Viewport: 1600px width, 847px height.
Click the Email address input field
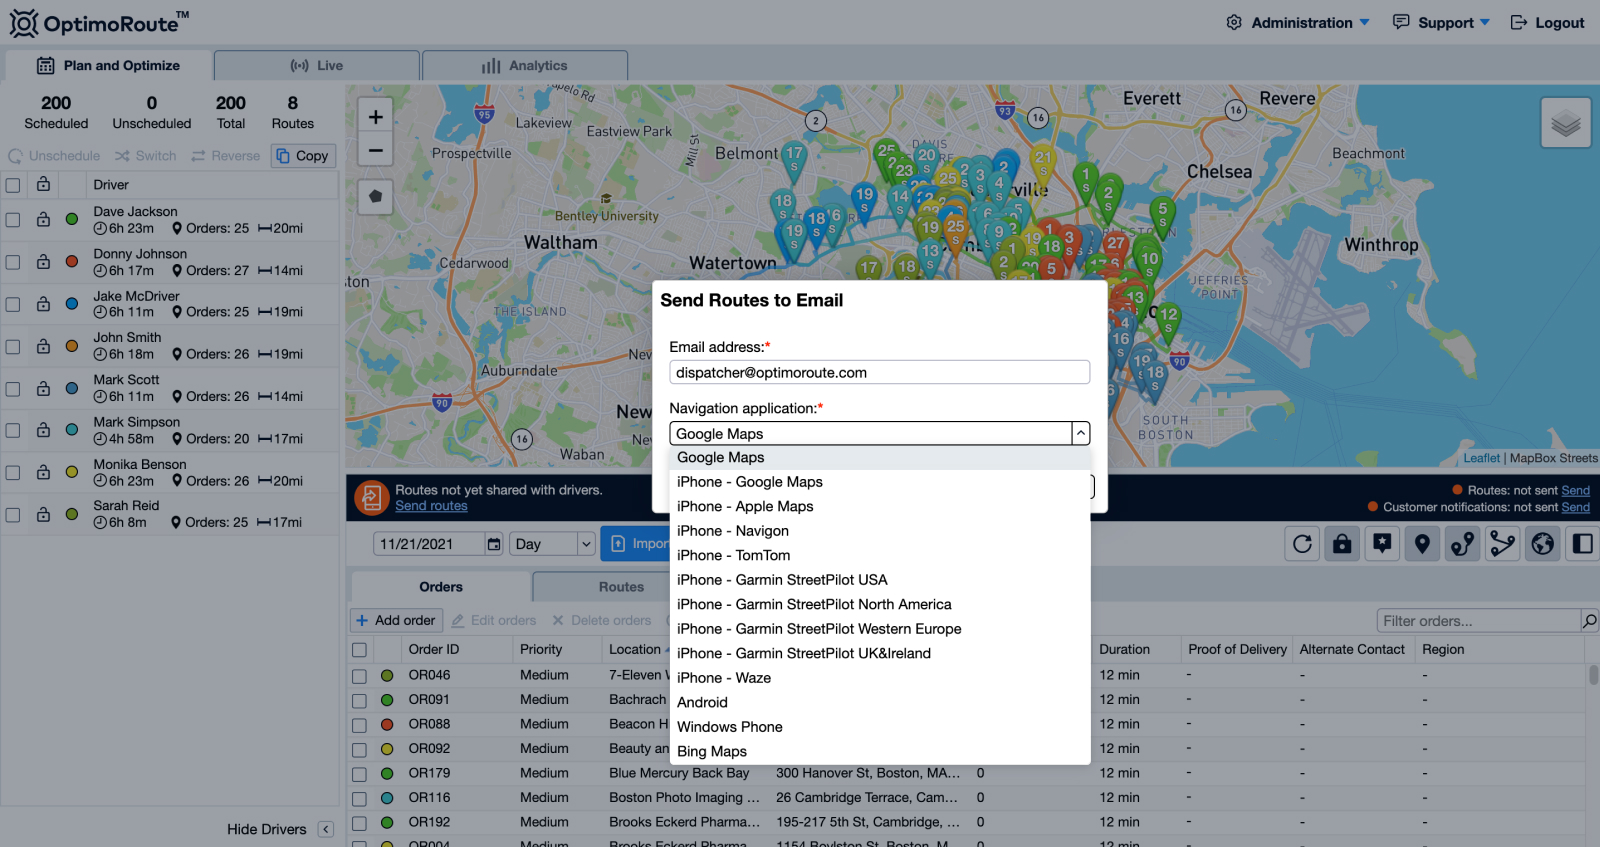click(879, 372)
